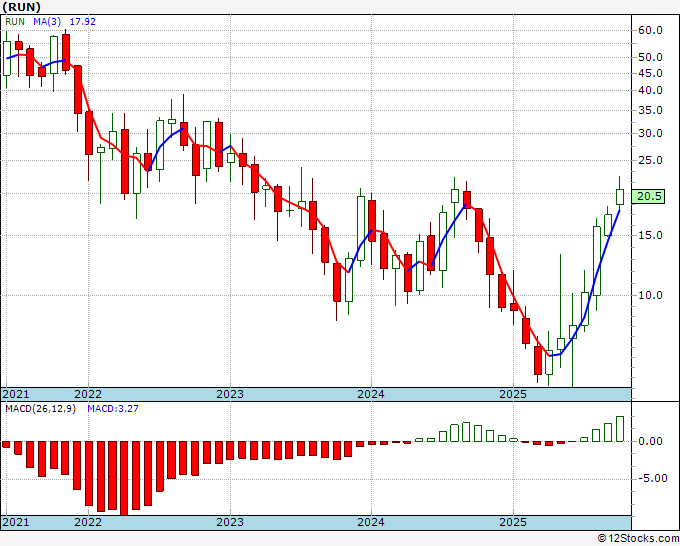Click the MACD(26,12,9) indicator label
The height and width of the screenshot is (546, 680).
click(40, 409)
